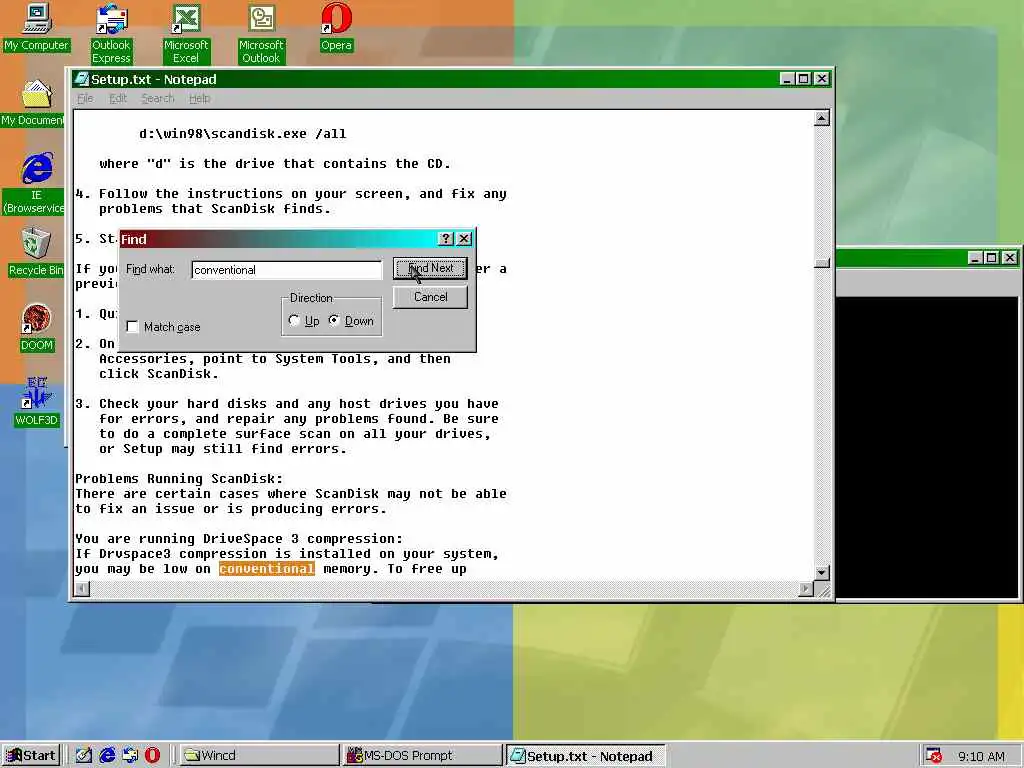Close the Find dialog with its X

coord(464,239)
